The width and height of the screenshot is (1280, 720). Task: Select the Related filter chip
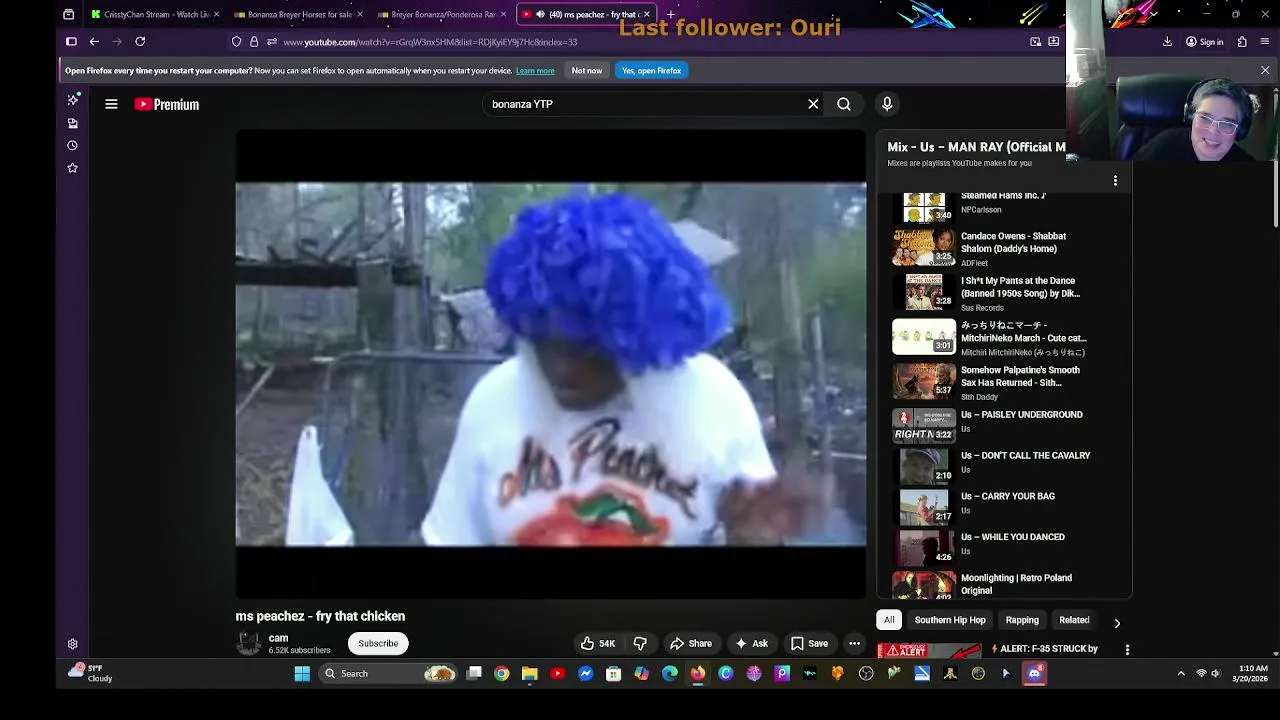coord(1074,620)
